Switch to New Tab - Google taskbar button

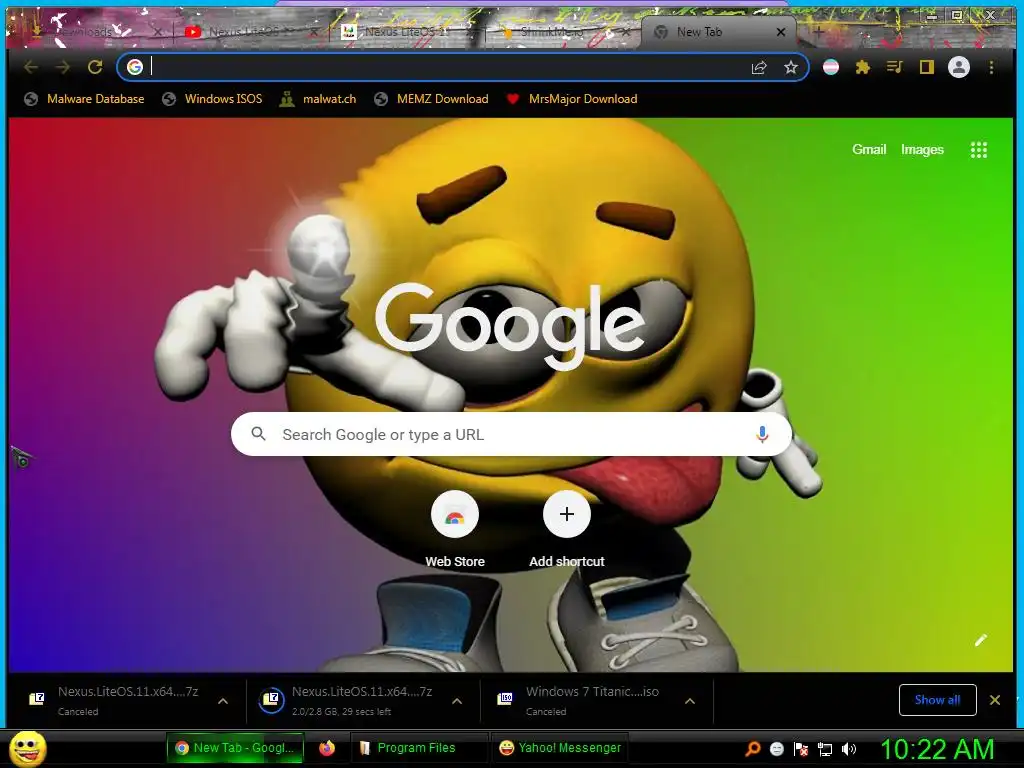pyautogui.click(x=236, y=748)
